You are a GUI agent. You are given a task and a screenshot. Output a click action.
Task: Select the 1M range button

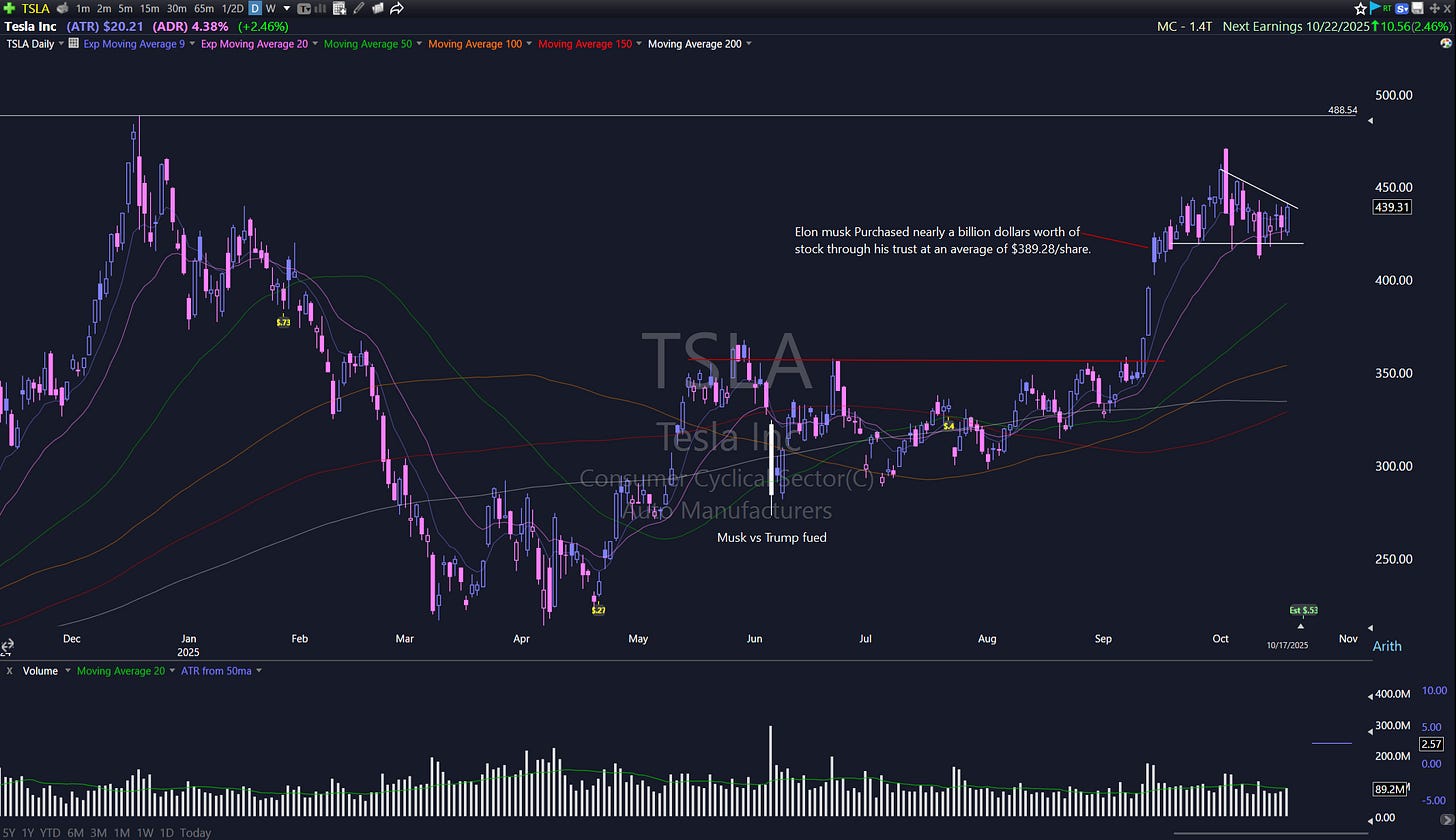point(121,833)
